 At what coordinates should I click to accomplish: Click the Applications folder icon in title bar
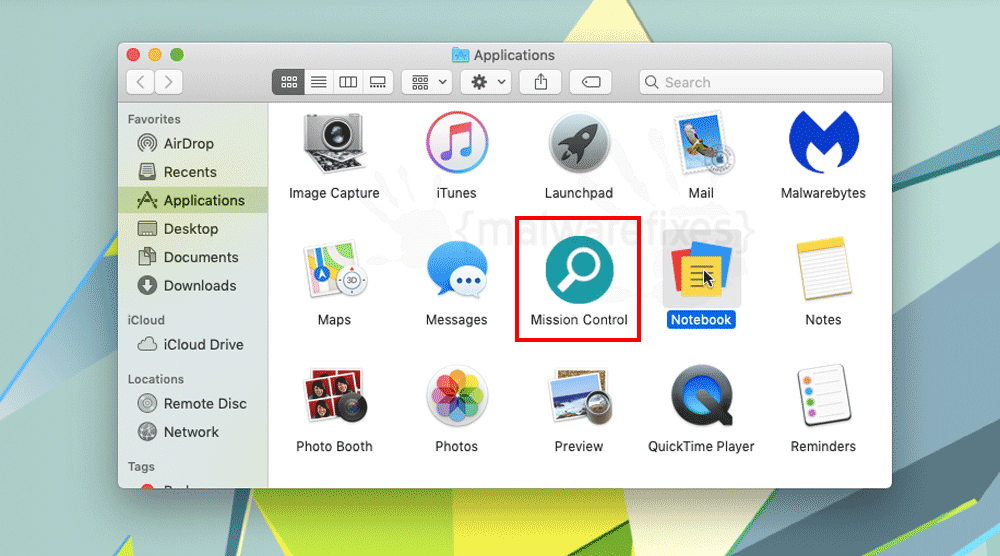click(460, 55)
